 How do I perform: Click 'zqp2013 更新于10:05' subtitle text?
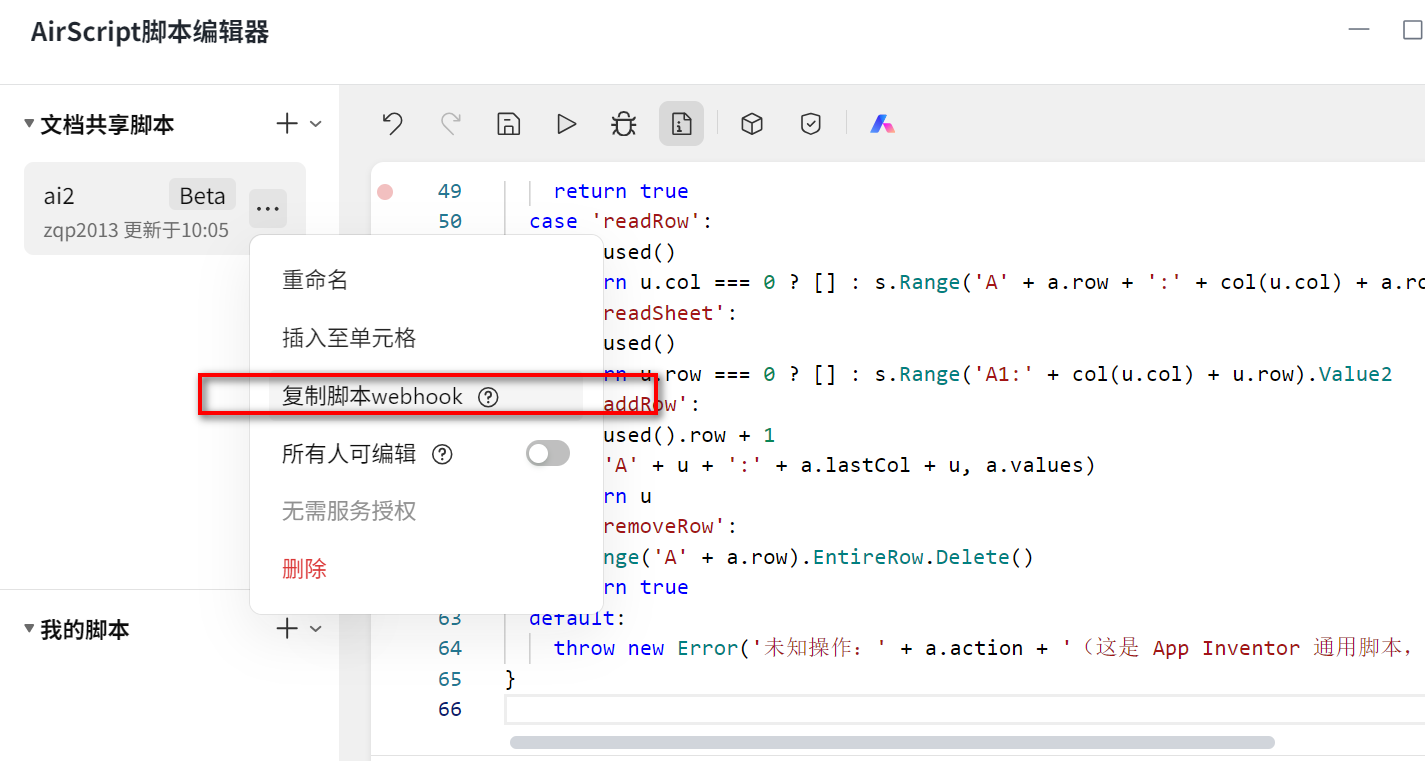point(136,231)
